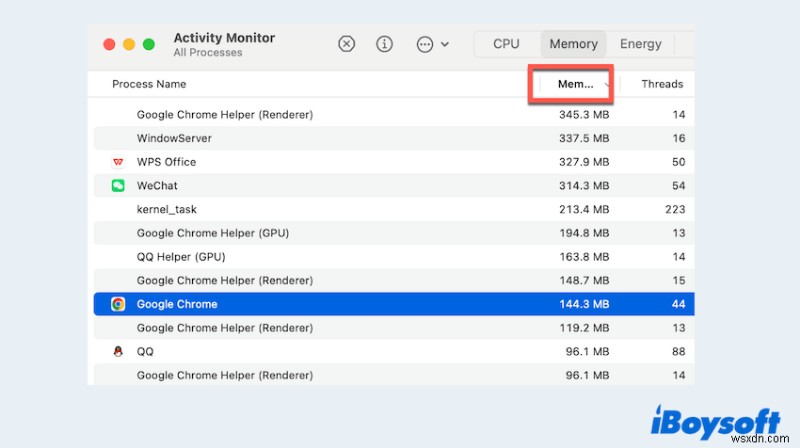Click the Google Chrome app icon

(x=118, y=304)
